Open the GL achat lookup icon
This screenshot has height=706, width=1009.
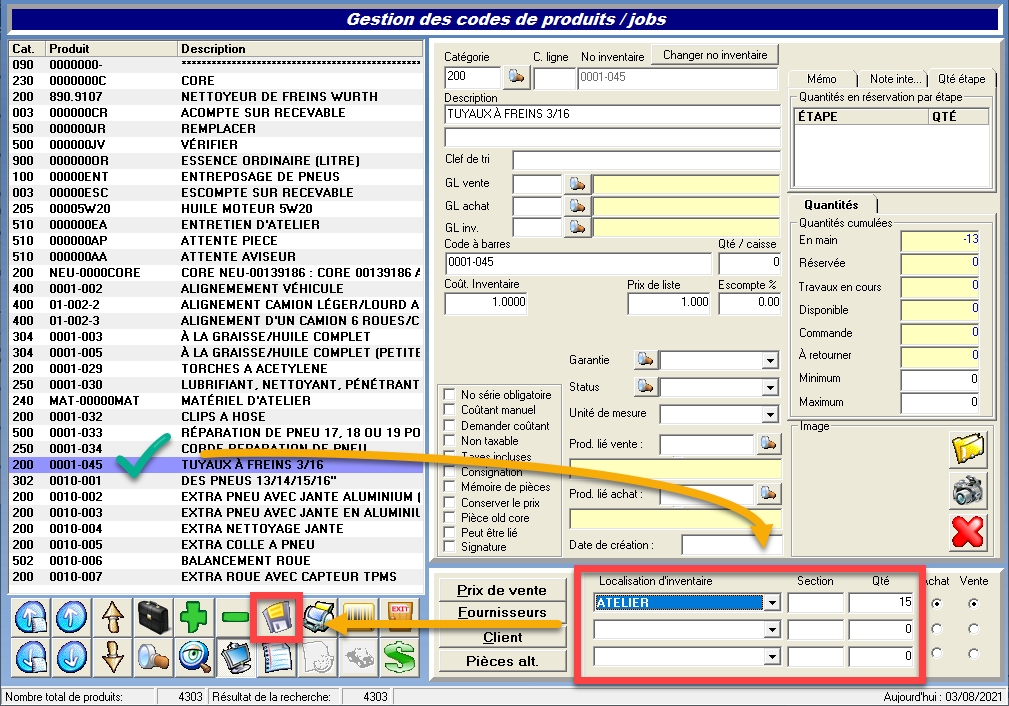coord(577,206)
